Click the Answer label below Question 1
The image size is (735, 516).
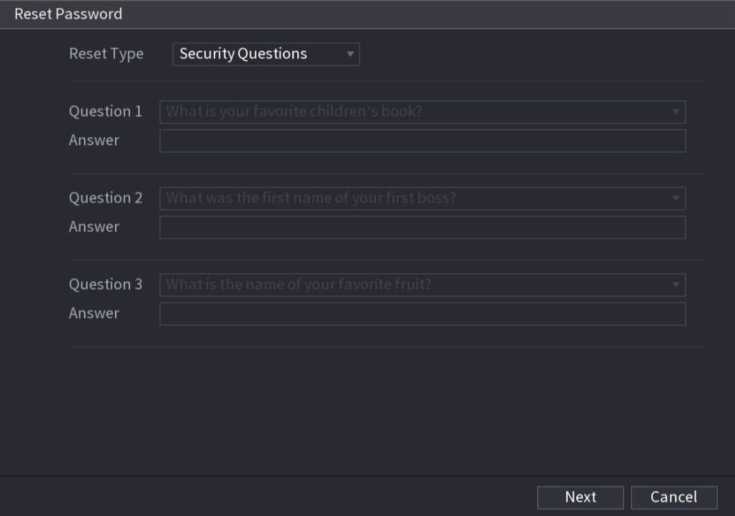pos(94,141)
